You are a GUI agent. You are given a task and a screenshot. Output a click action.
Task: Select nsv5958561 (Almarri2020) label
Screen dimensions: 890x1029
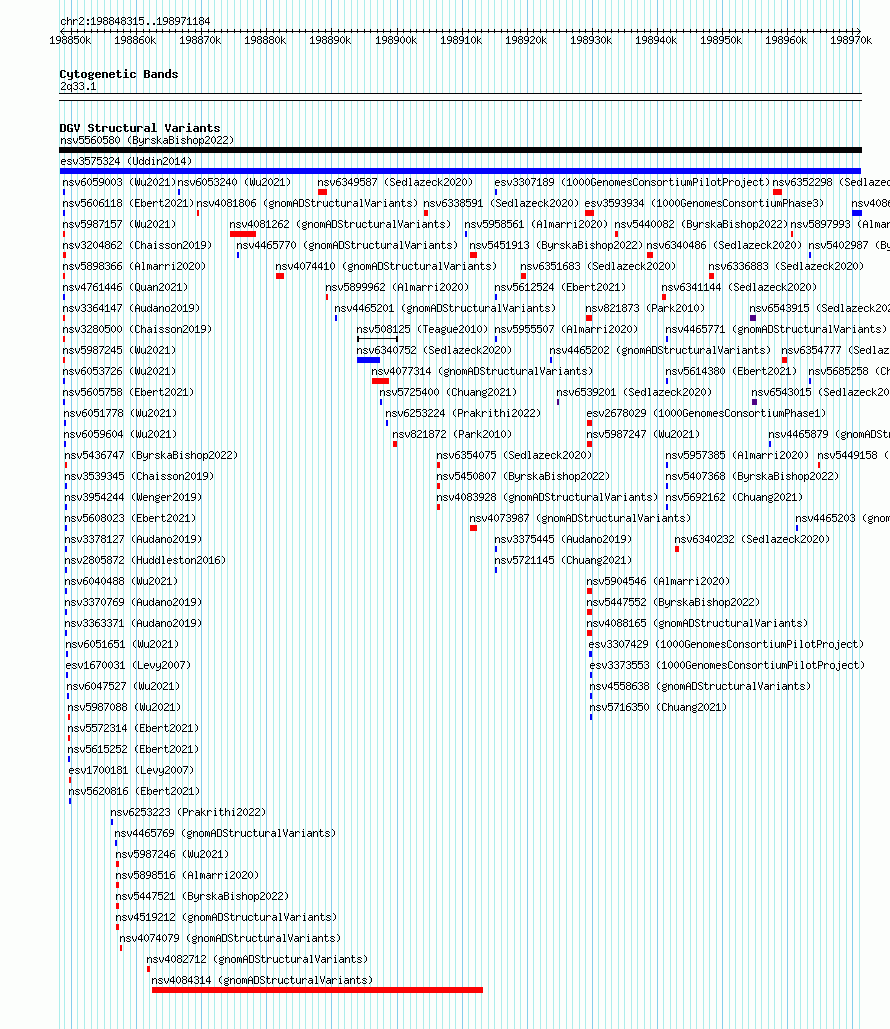536,224
